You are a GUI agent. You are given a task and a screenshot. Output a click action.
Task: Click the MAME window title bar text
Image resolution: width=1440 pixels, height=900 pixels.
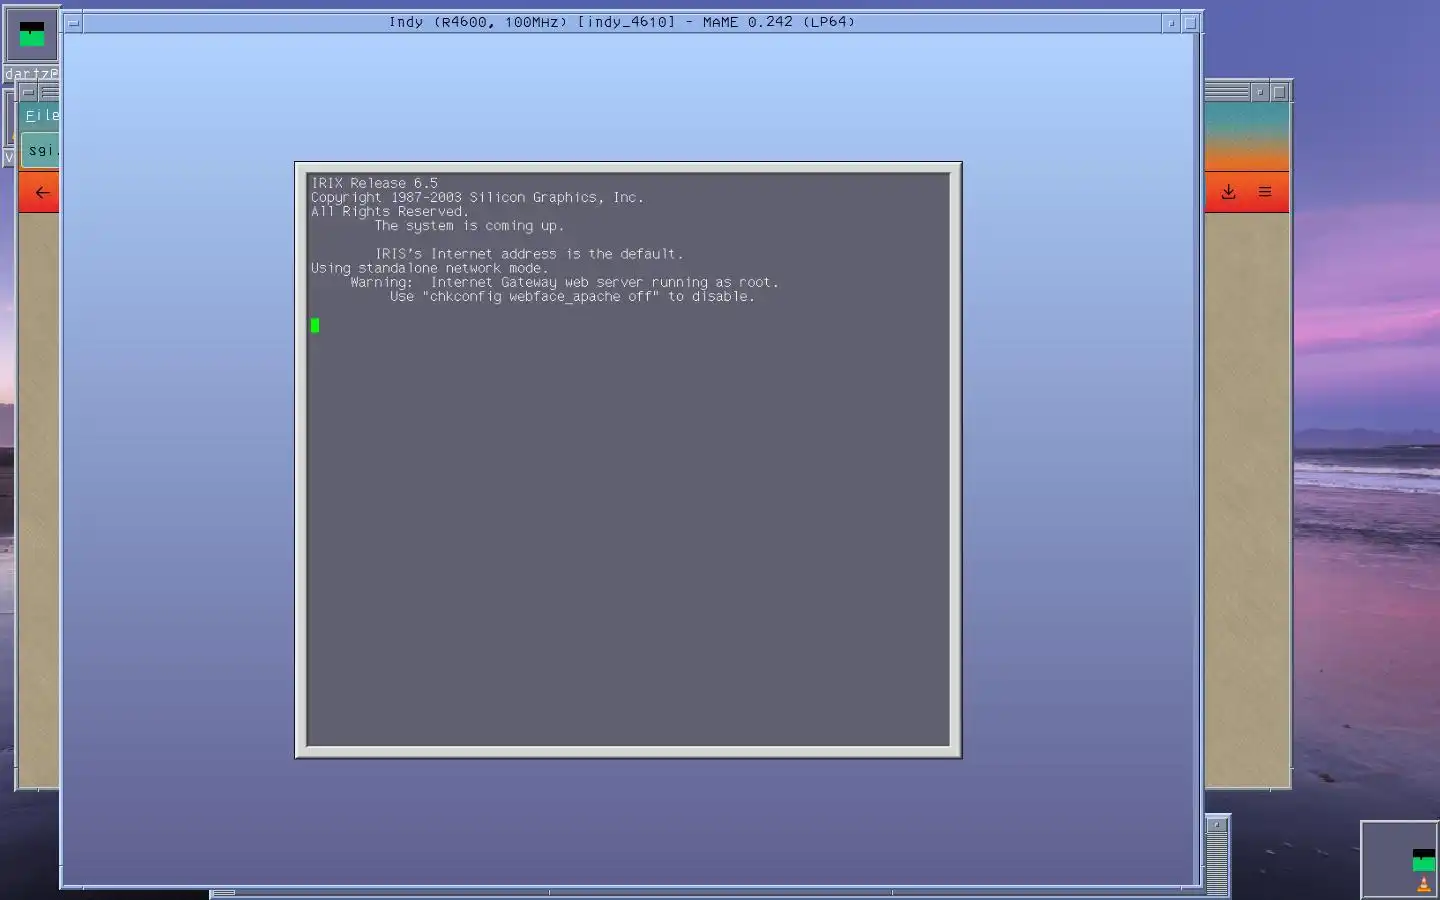coord(622,22)
